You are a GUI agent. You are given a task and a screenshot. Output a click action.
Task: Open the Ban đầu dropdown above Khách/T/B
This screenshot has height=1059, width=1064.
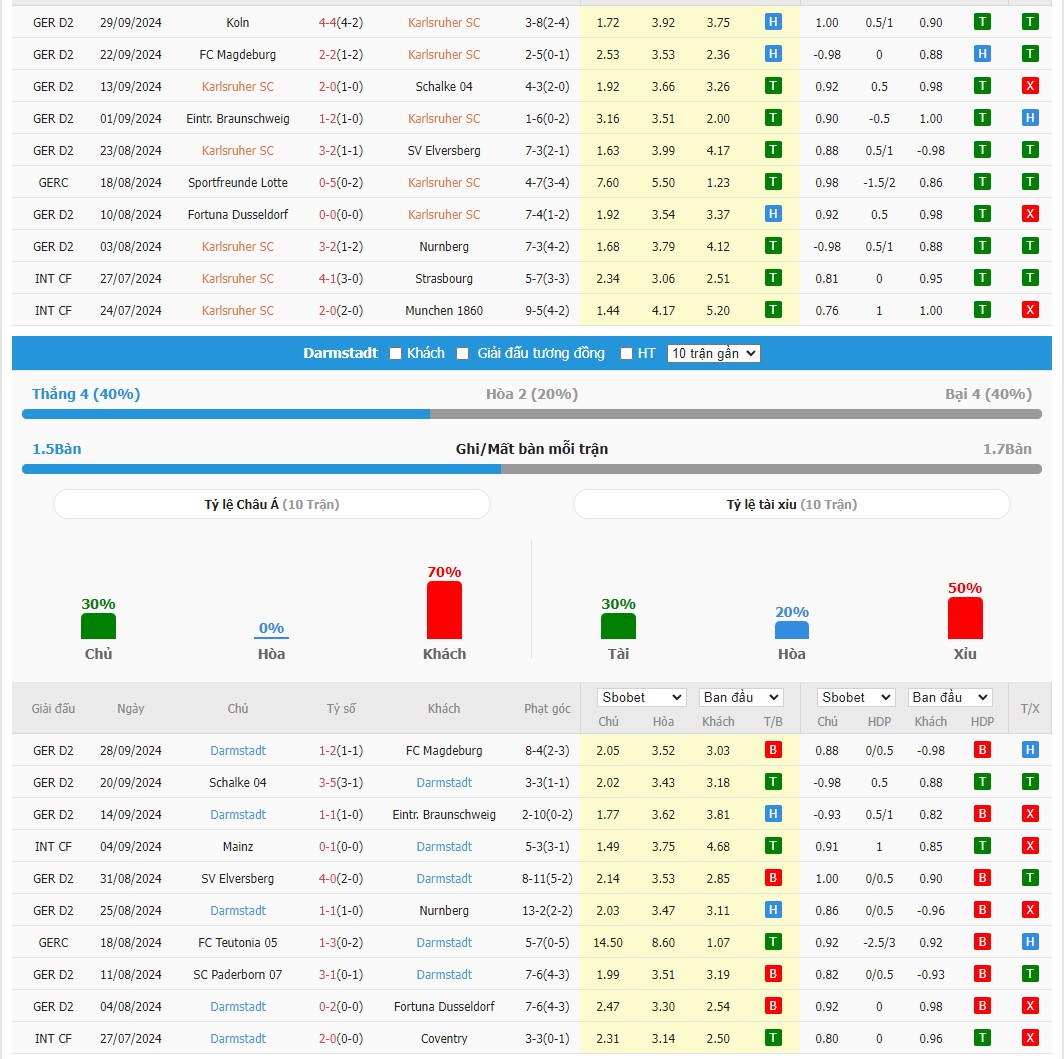click(741, 697)
